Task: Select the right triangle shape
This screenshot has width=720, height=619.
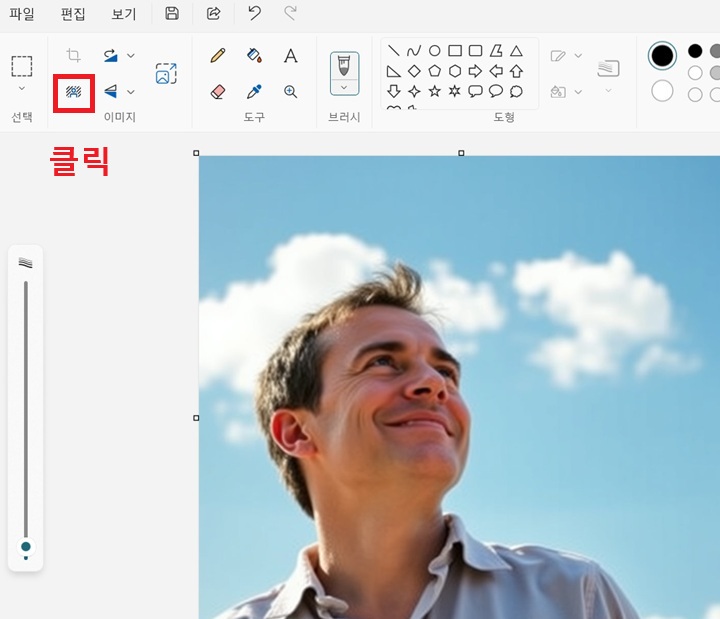Action: pos(394,71)
